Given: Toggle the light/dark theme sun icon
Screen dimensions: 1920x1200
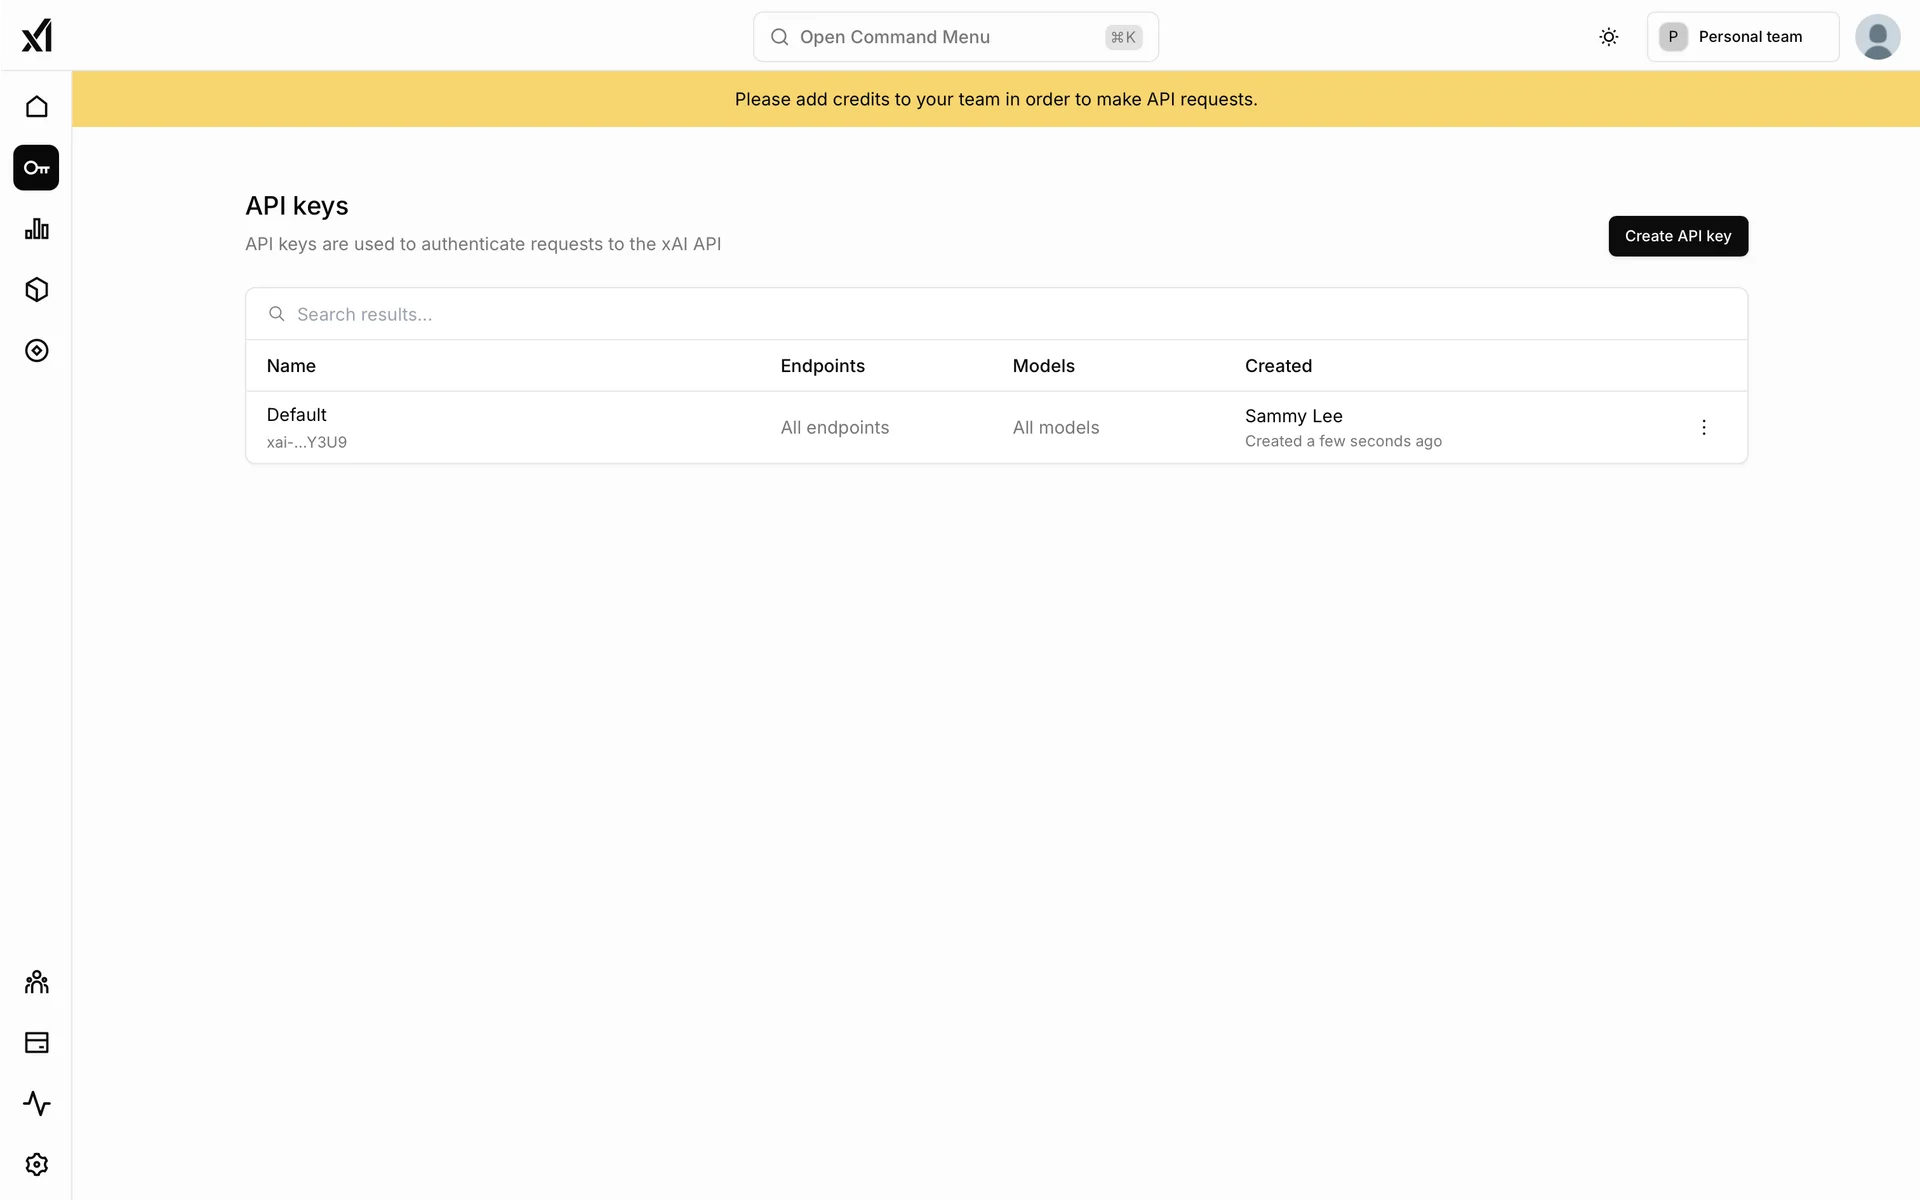Looking at the screenshot, I should click(x=1608, y=37).
